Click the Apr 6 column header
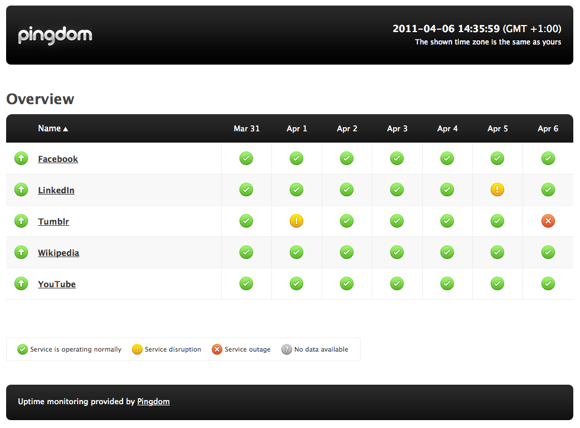This screenshot has width=580, height=428. click(548, 129)
